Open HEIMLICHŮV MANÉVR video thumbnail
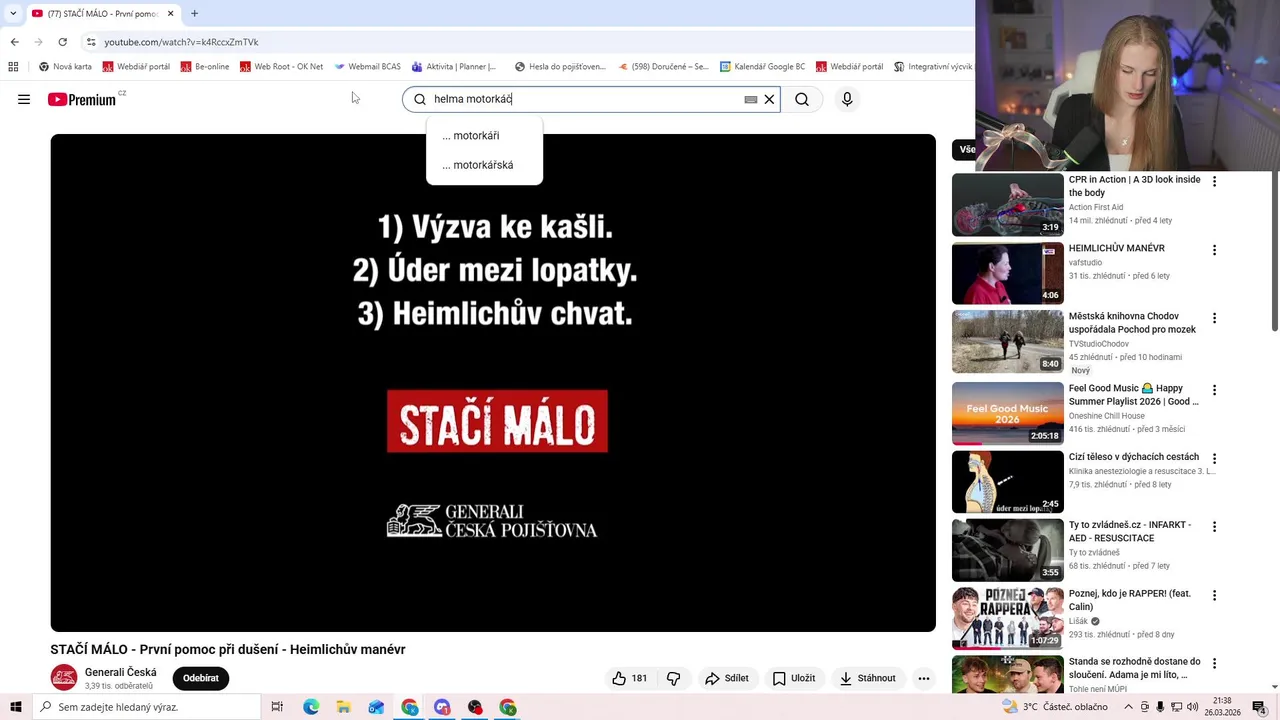 click(x=1008, y=273)
